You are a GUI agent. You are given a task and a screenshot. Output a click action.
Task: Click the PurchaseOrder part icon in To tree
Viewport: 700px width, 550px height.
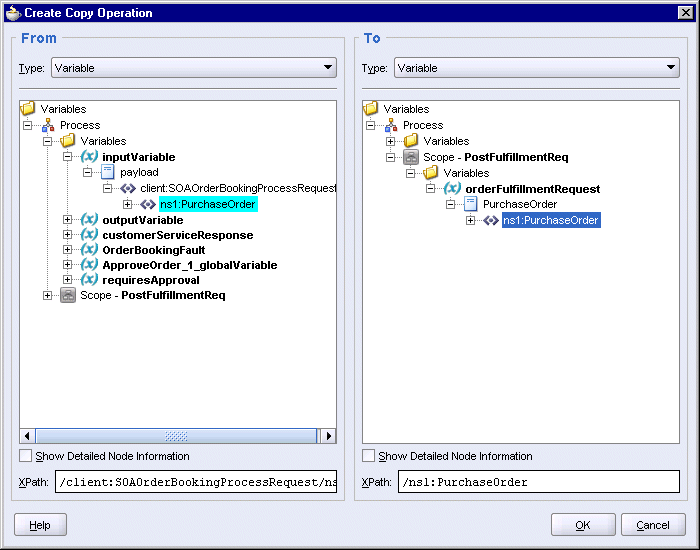pos(471,204)
